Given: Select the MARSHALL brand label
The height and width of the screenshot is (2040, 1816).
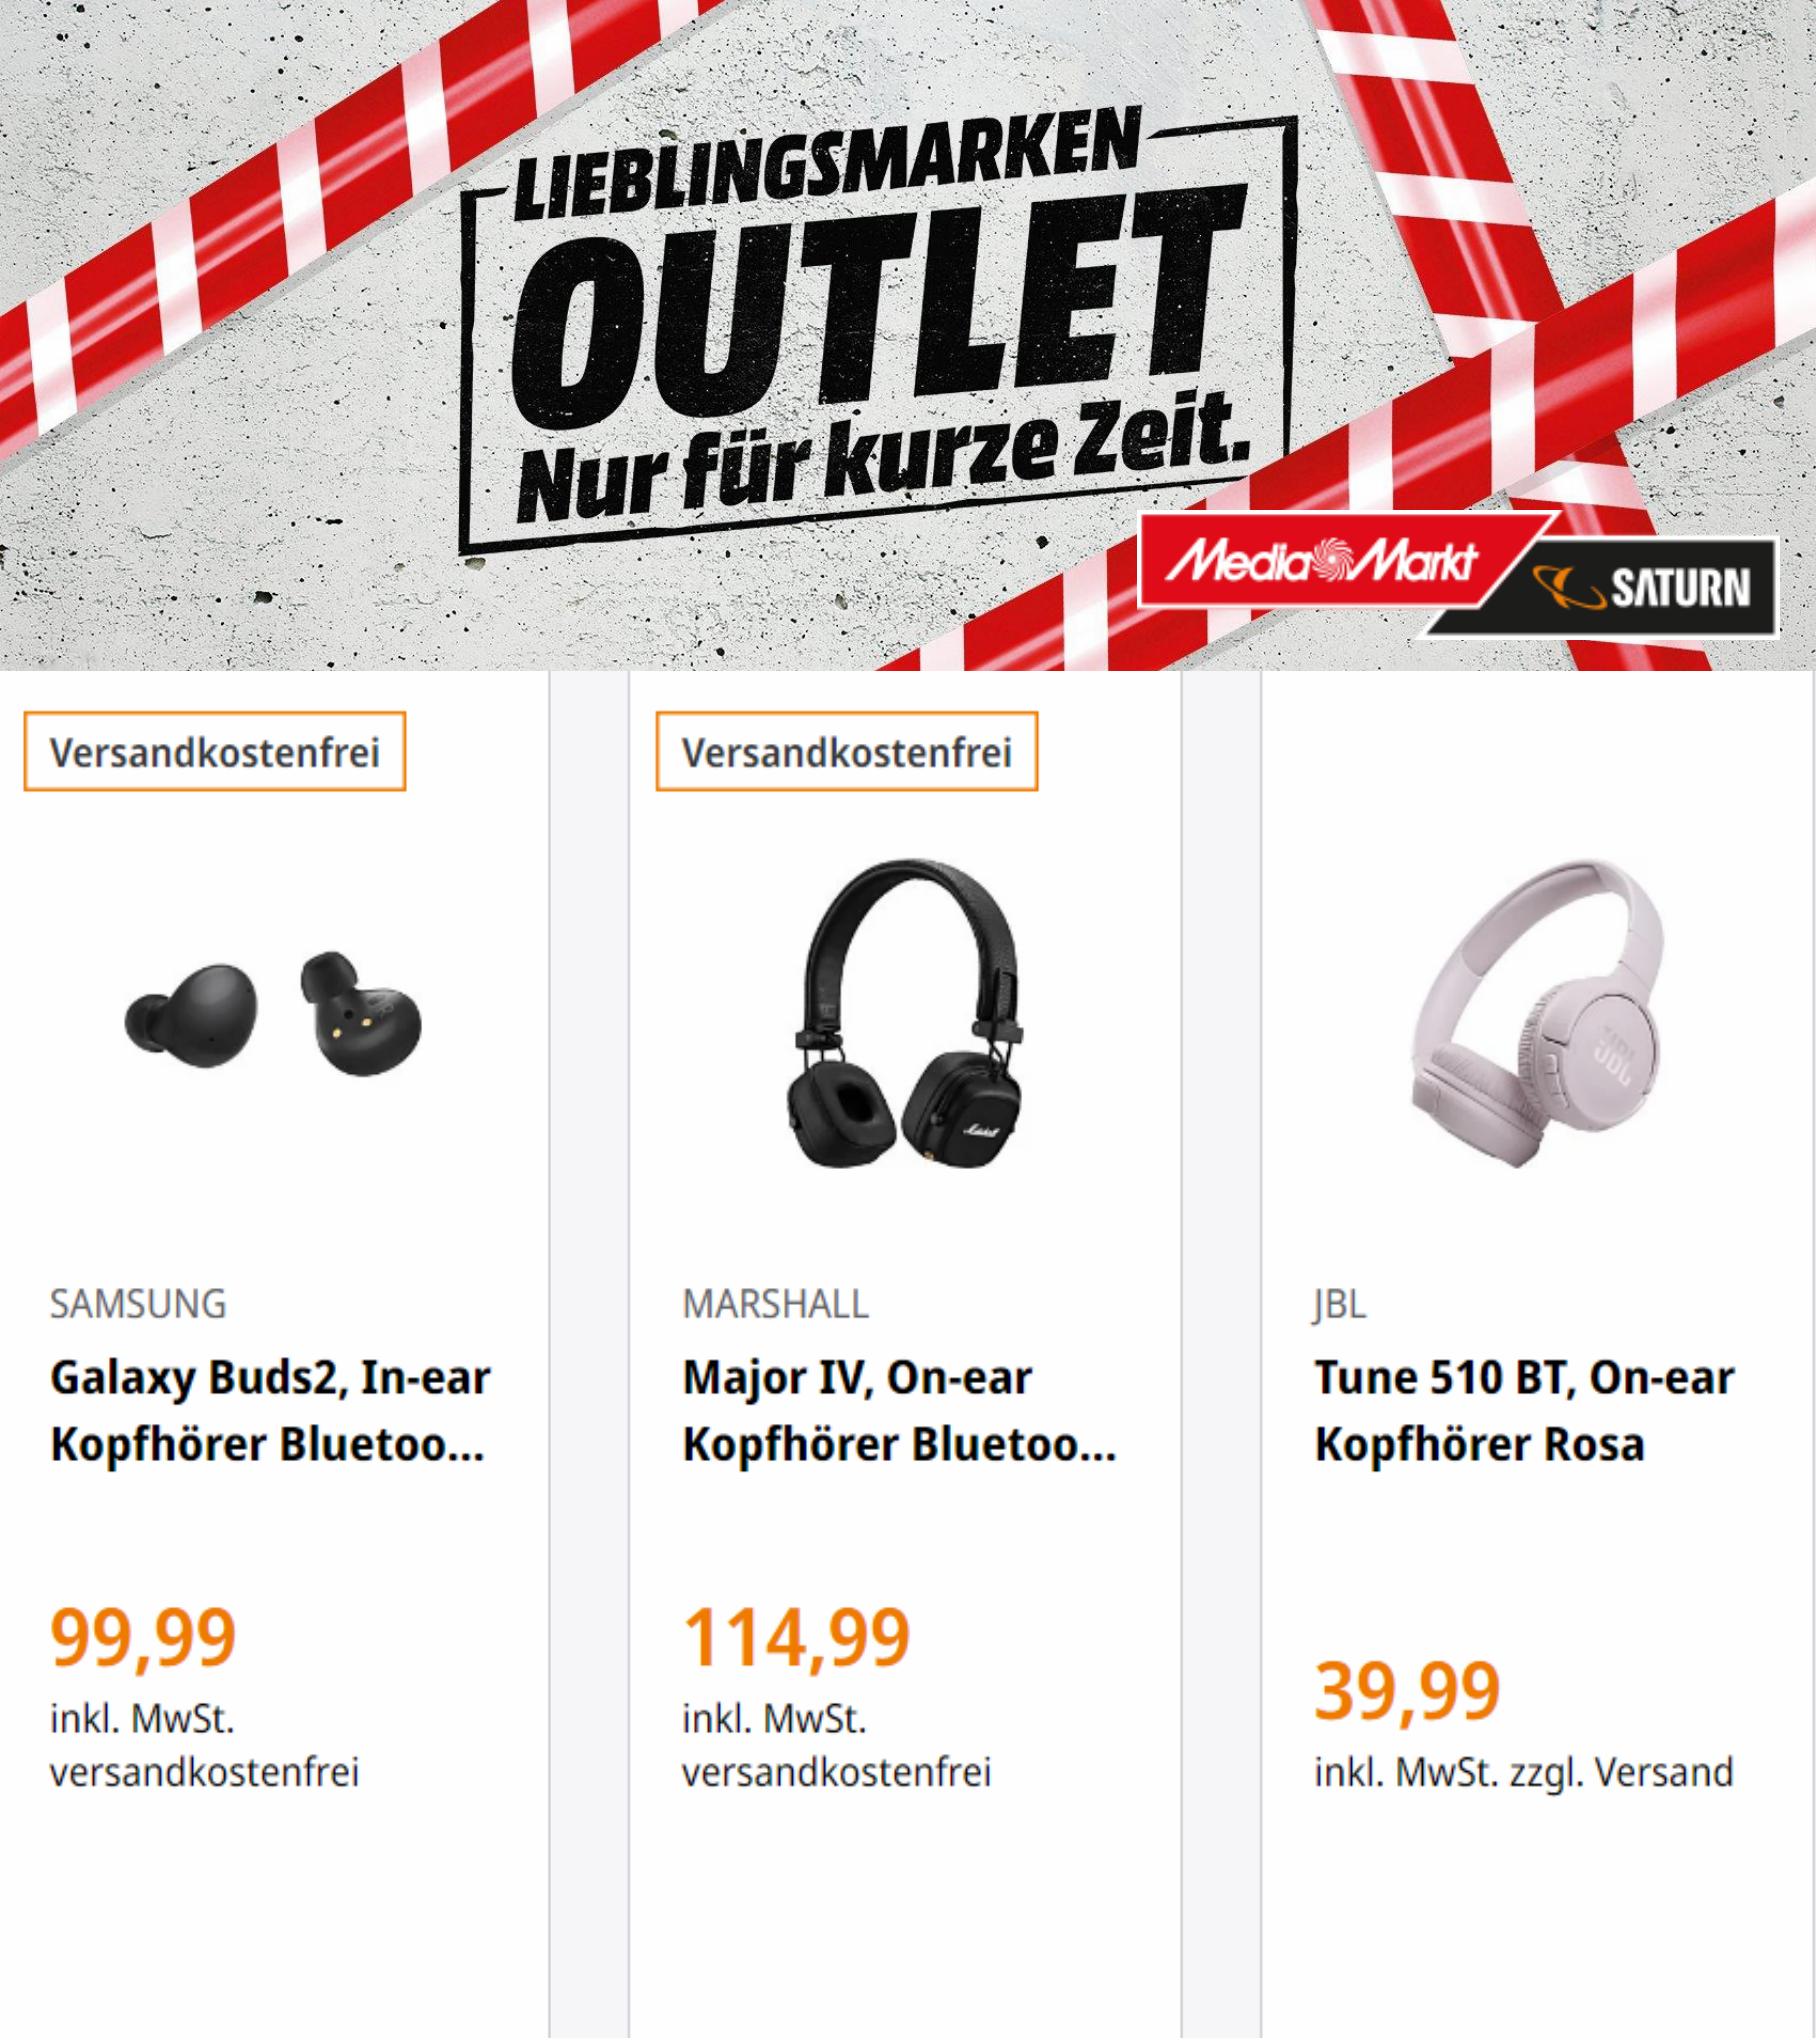Looking at the screenshot, I should 775,1304.
